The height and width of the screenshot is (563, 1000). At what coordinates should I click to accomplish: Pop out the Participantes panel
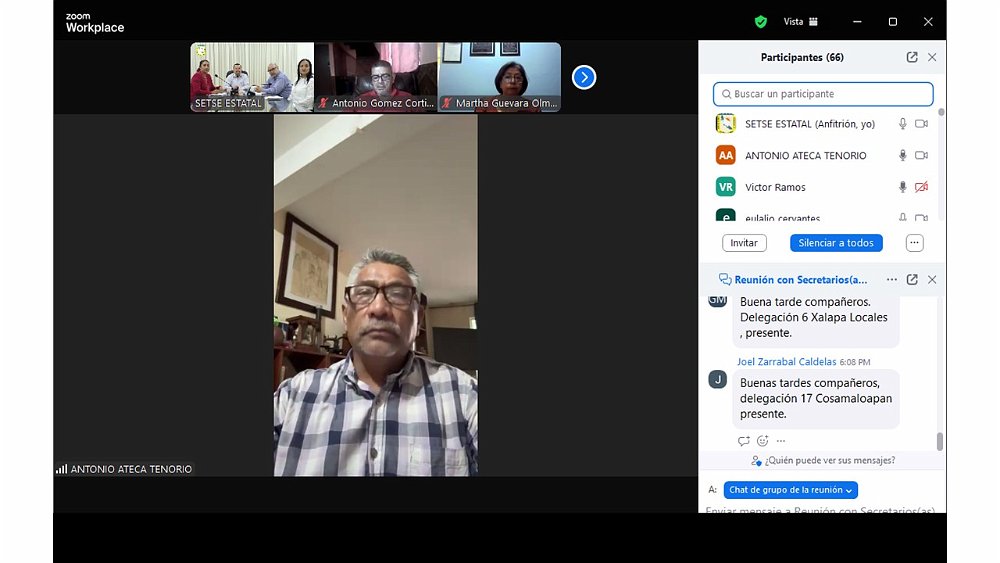tap(912, 58)
